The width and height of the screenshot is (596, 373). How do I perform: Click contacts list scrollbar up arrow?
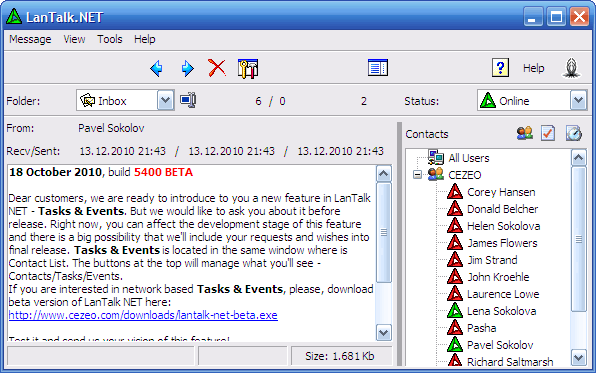579,157
